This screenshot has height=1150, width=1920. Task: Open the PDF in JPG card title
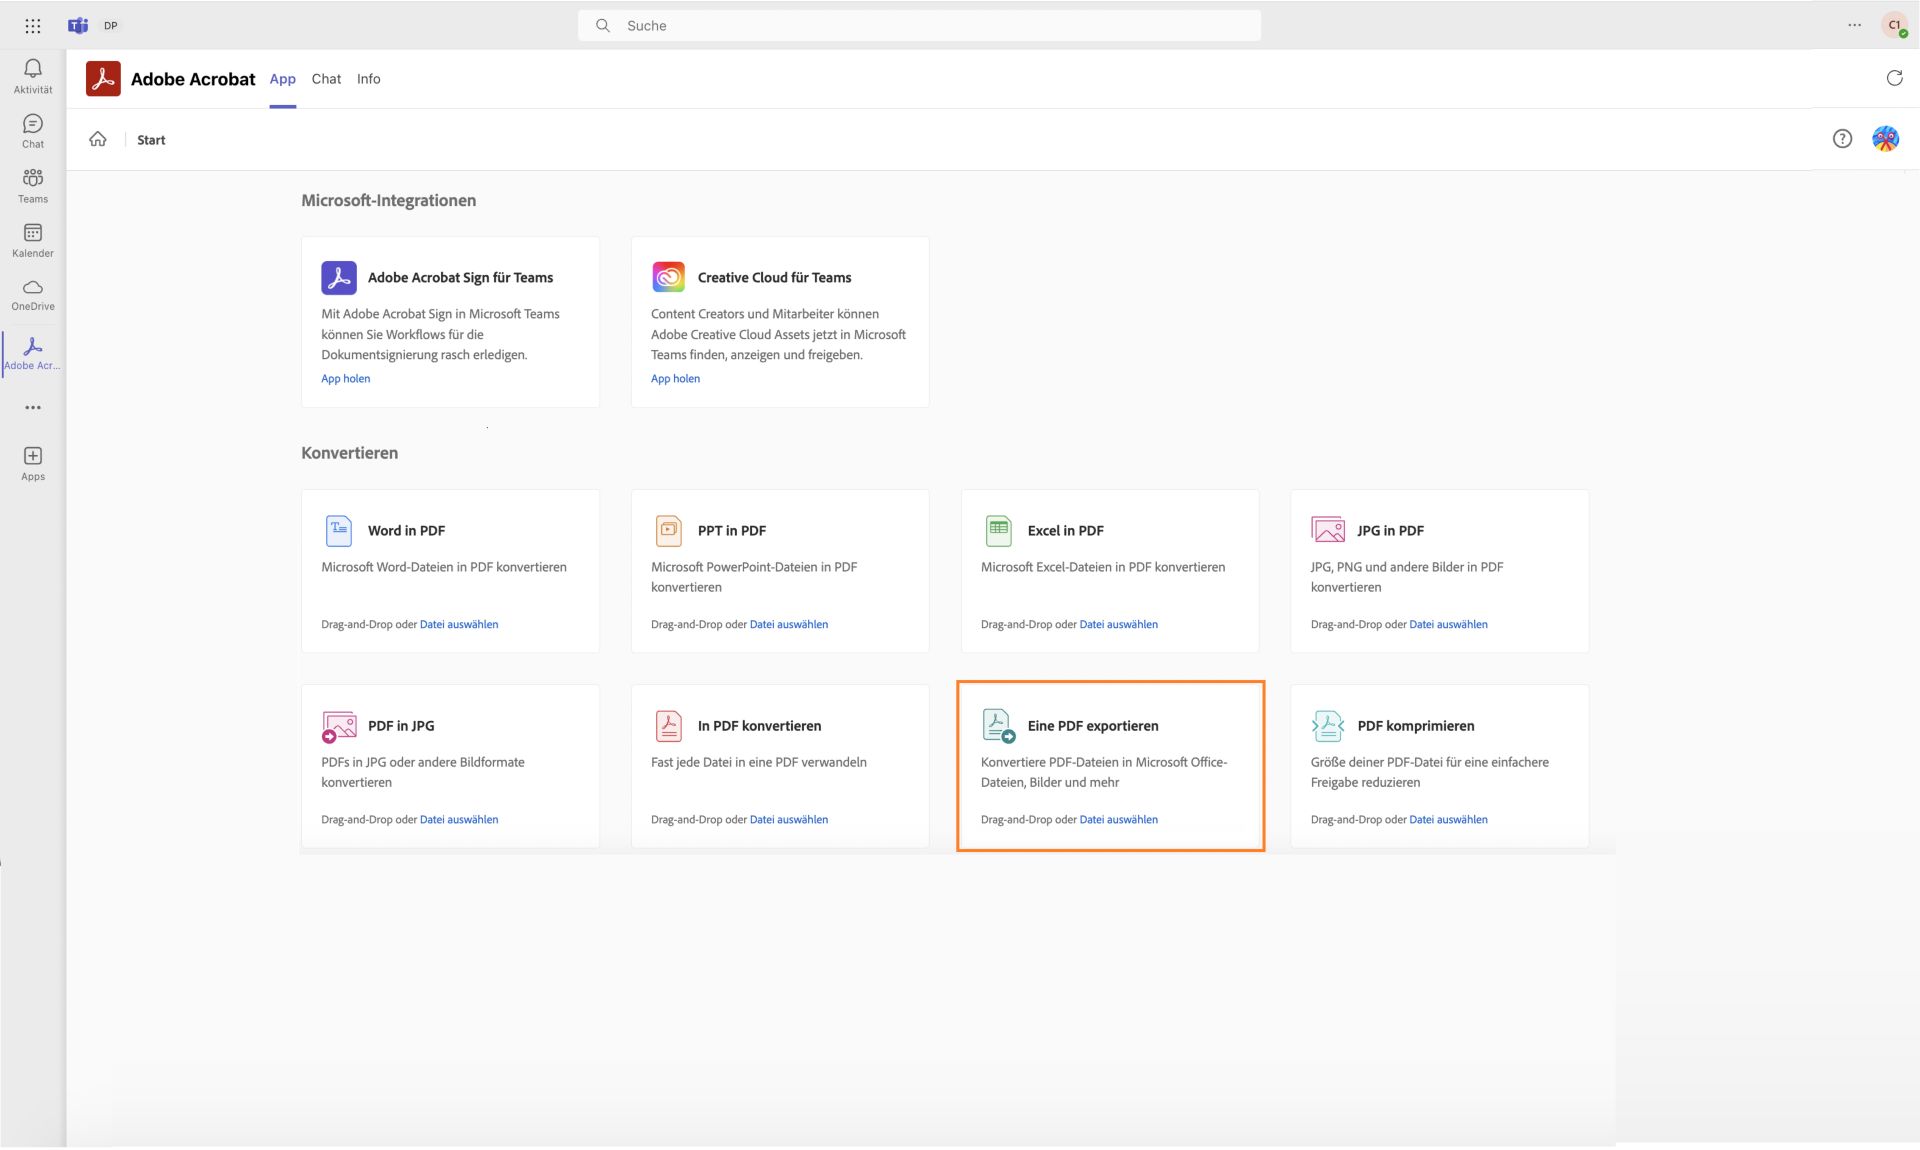pyautogui.click(x=401, y=726)
